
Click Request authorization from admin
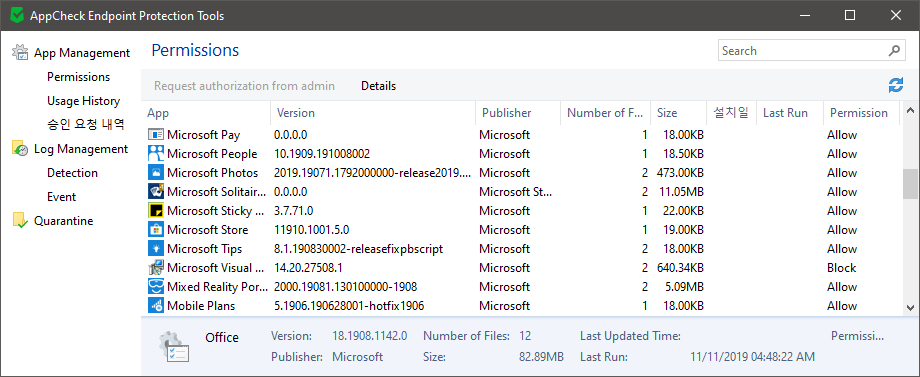244,86
